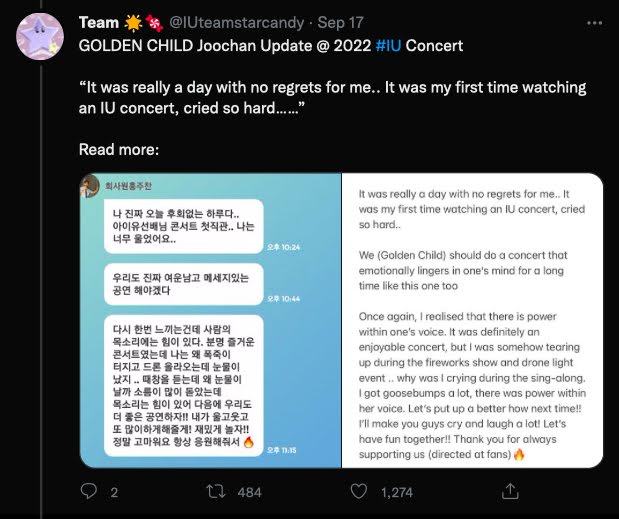Viewport: 619px width, 519px height.
Task: Click the reply count number 2
Action: (x=114, y=493)
